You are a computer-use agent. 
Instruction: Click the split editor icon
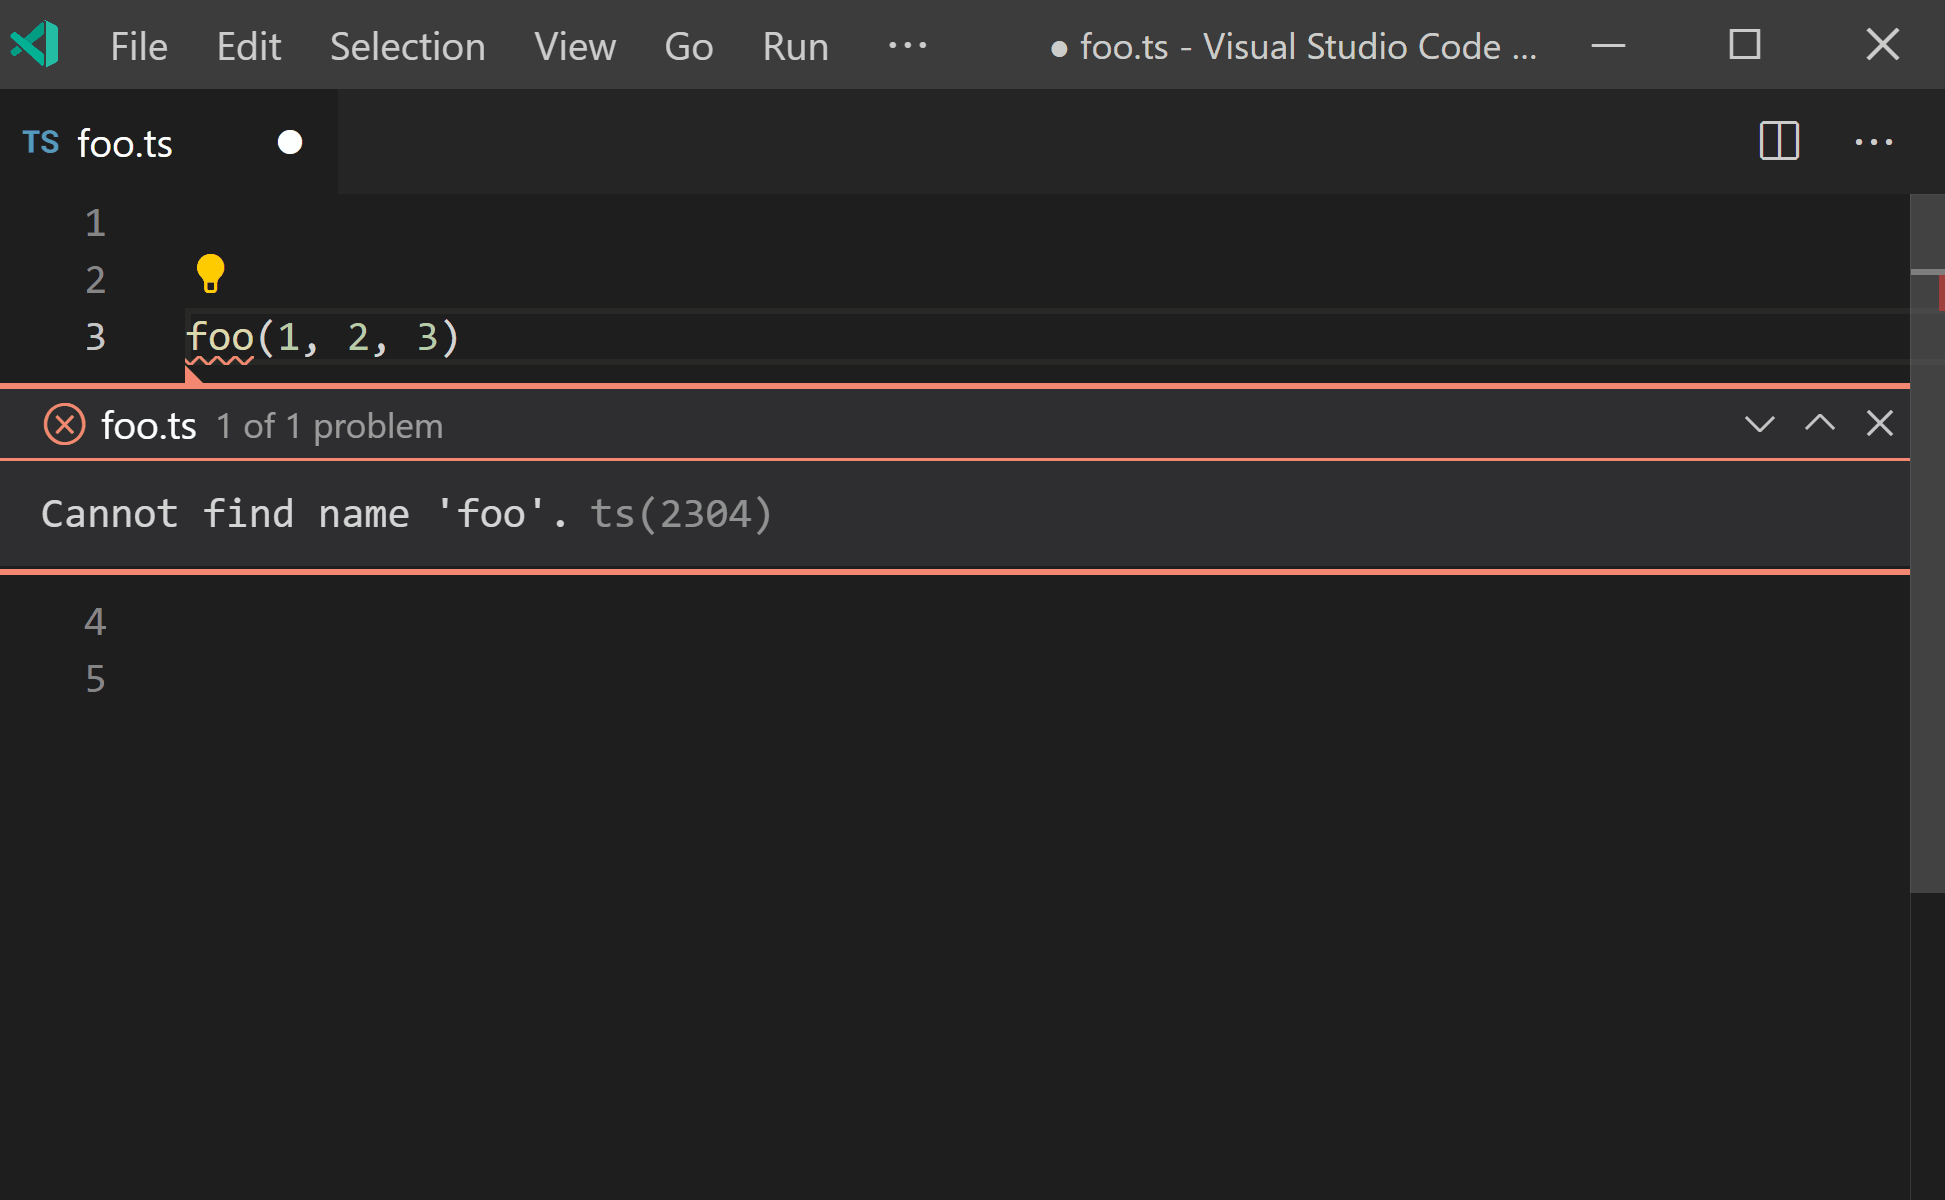coord(1778,140)
